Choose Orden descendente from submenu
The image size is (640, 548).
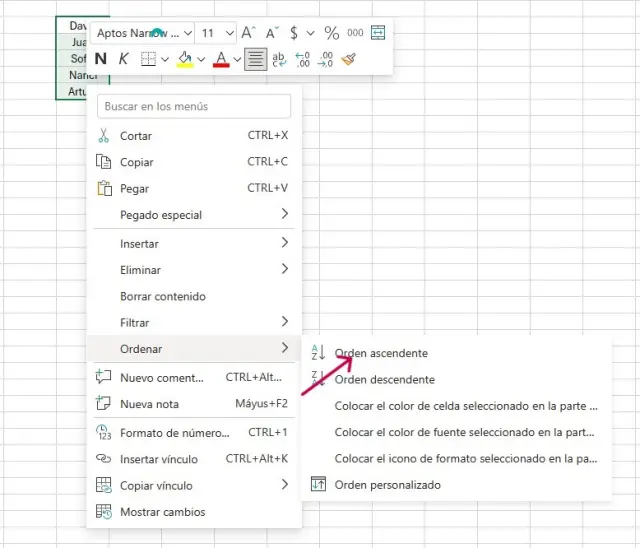[x=385, y=380]
